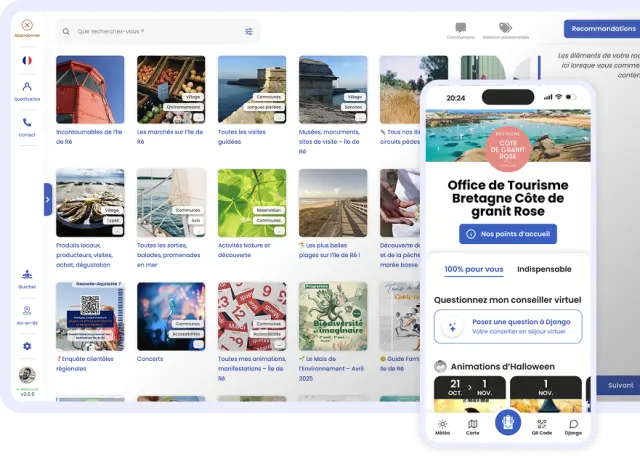Screen dimensions: 640x459
Task: Open the search filter sliders icon
Action: click(249, 32)
